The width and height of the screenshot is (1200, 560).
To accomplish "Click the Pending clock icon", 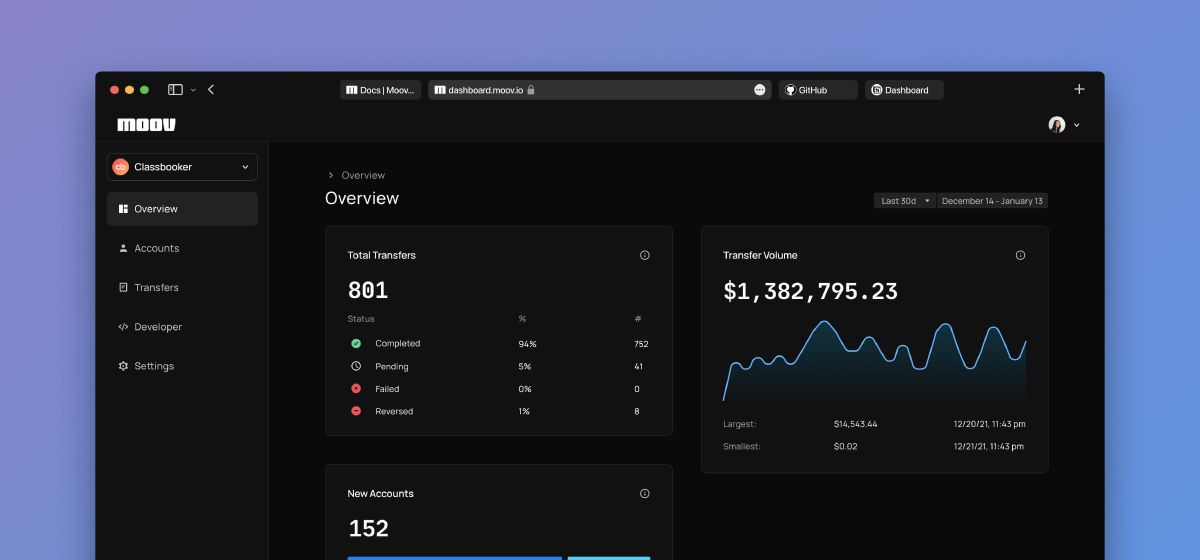I will [x=356, y=366].
